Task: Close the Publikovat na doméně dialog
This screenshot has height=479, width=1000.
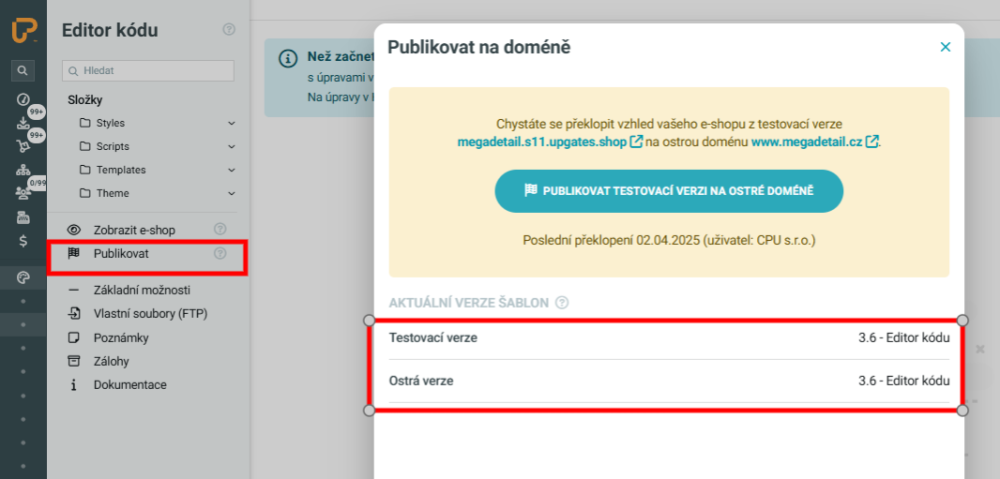Action: tap(945, 47)
